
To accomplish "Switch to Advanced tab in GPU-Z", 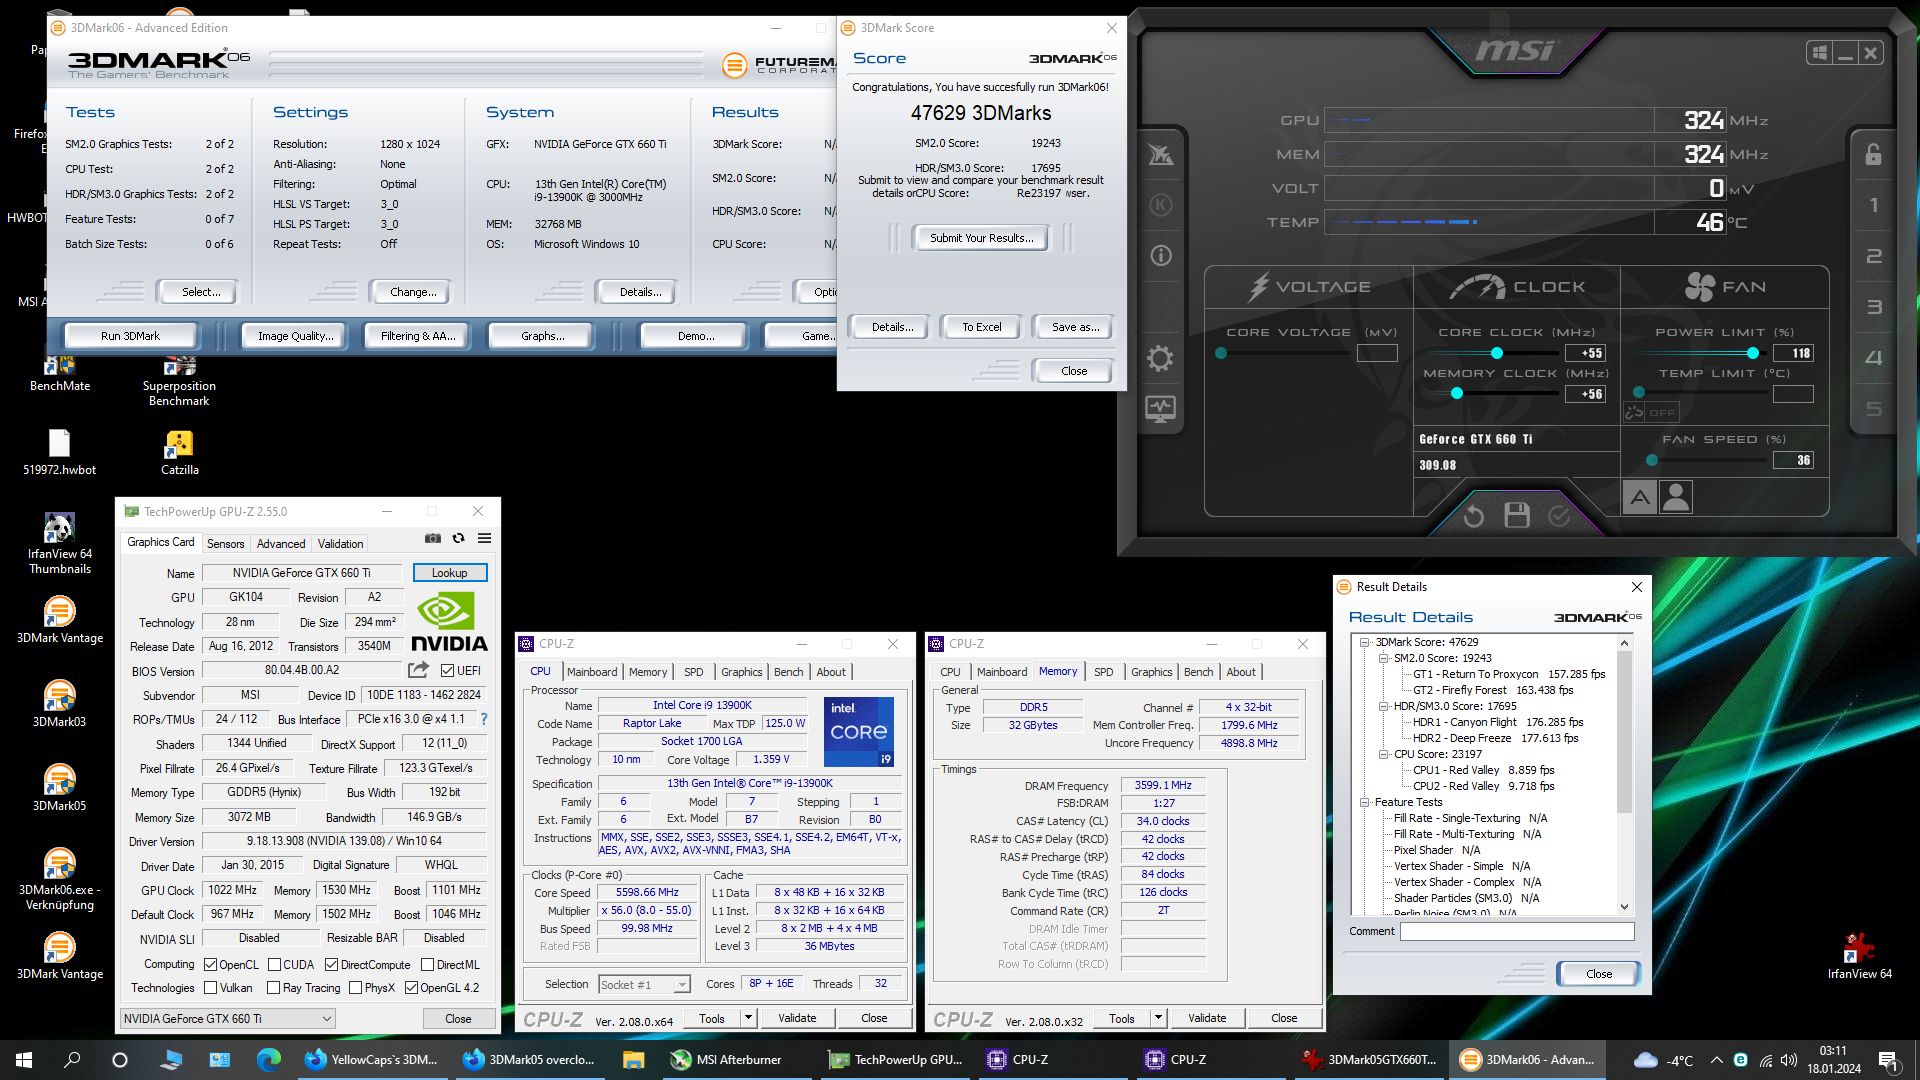I will (281, 544).
